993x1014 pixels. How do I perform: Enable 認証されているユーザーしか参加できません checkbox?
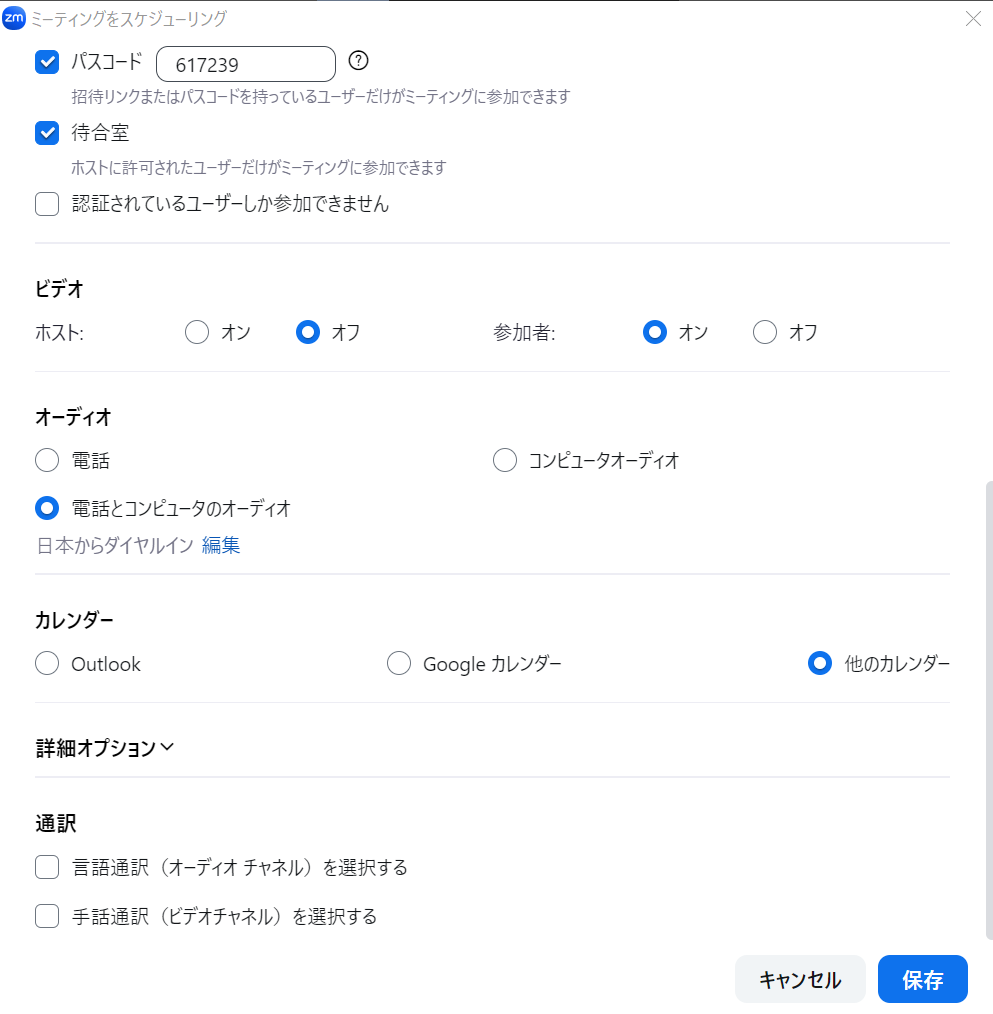coord(47,204)
